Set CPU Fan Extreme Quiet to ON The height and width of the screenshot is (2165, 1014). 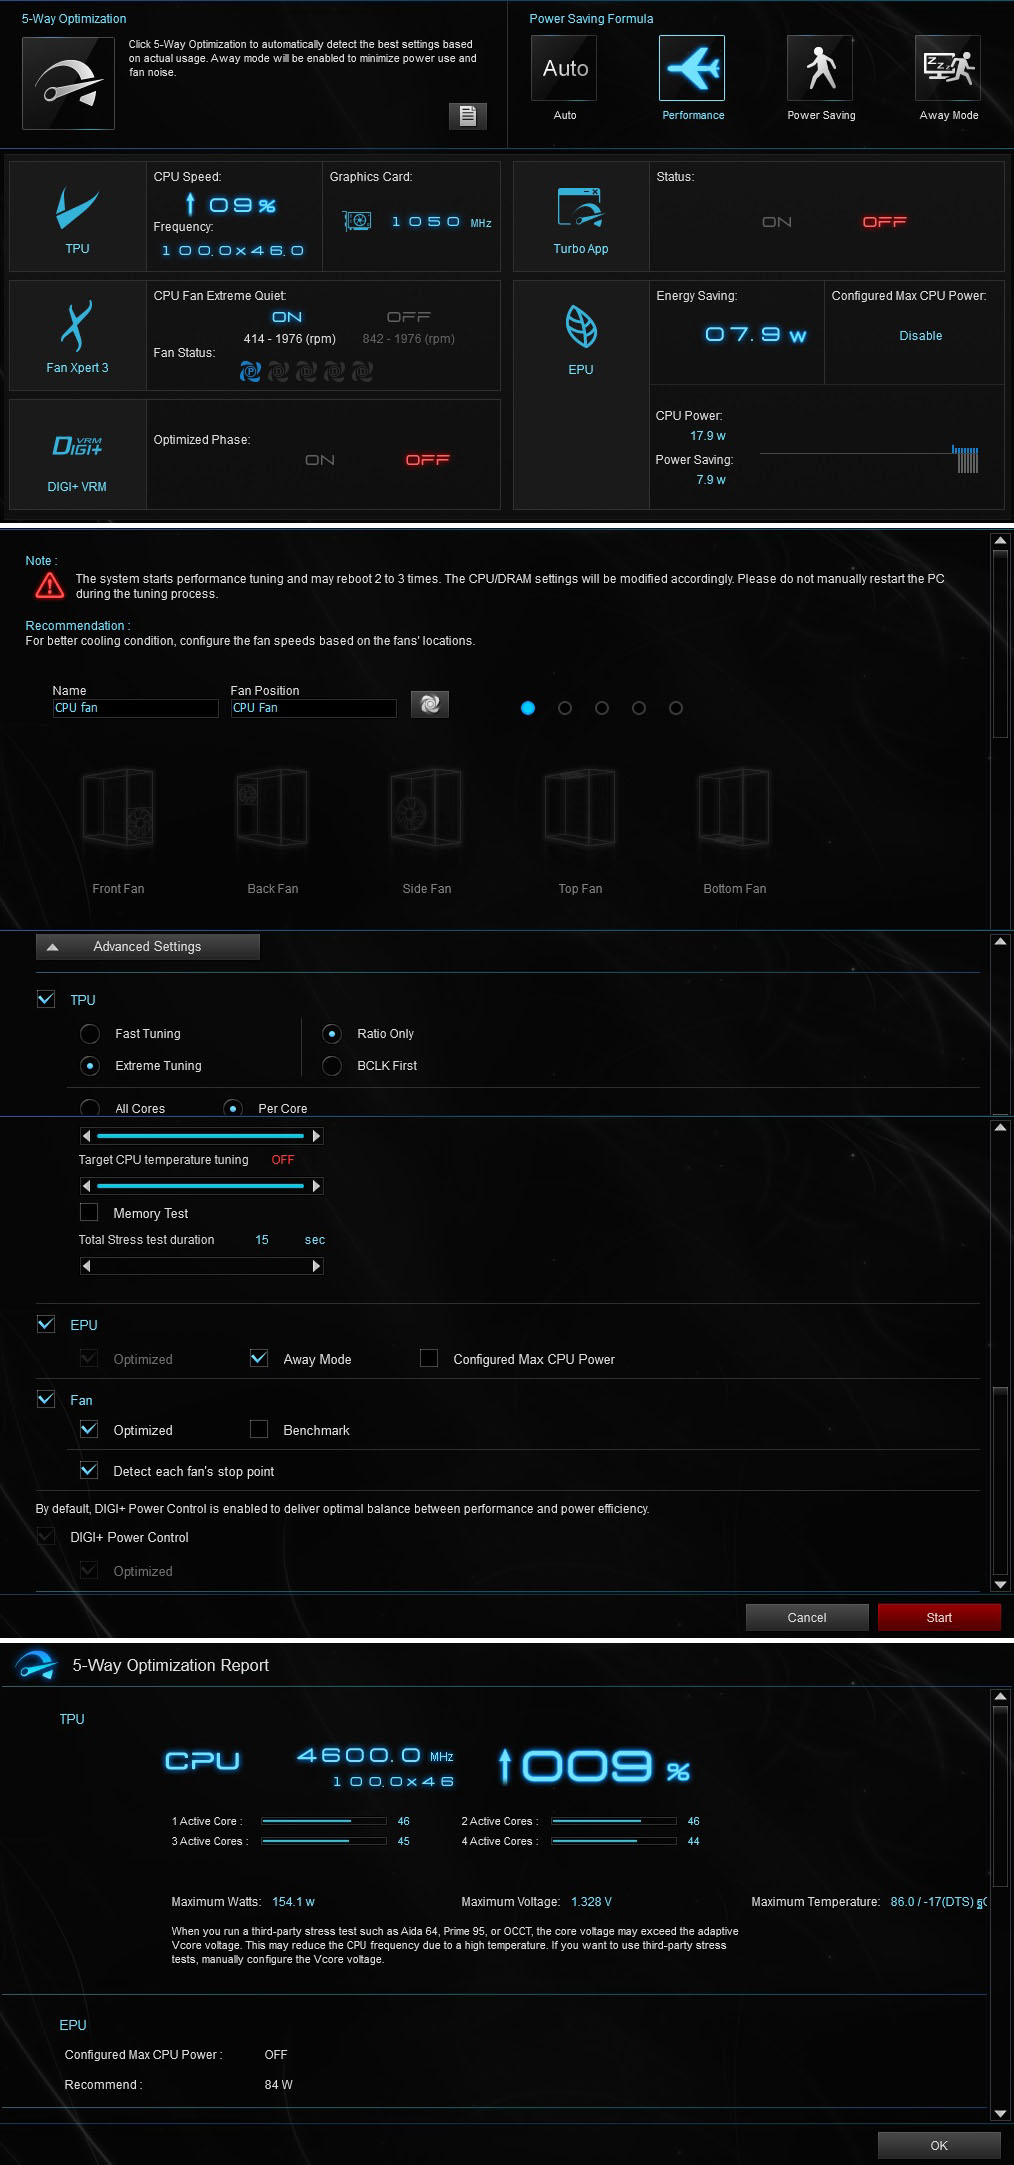point(287,317)
